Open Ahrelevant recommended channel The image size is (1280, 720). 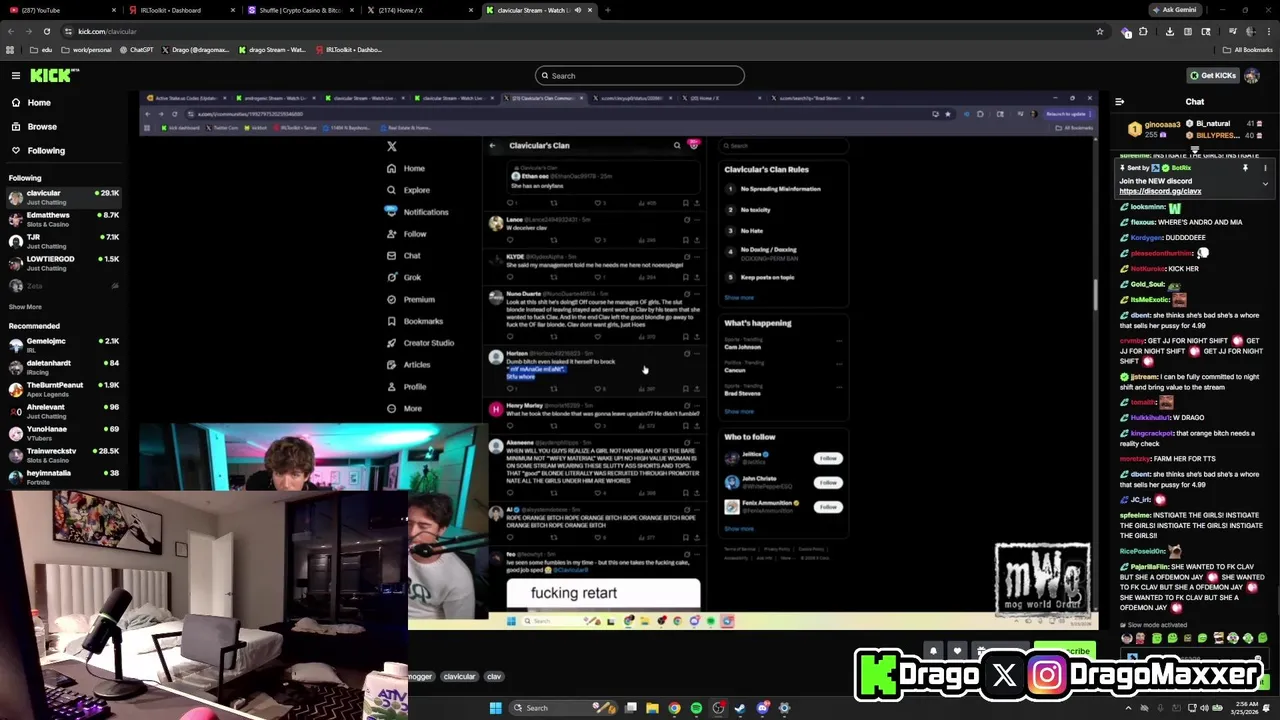[x=64, y=411]
